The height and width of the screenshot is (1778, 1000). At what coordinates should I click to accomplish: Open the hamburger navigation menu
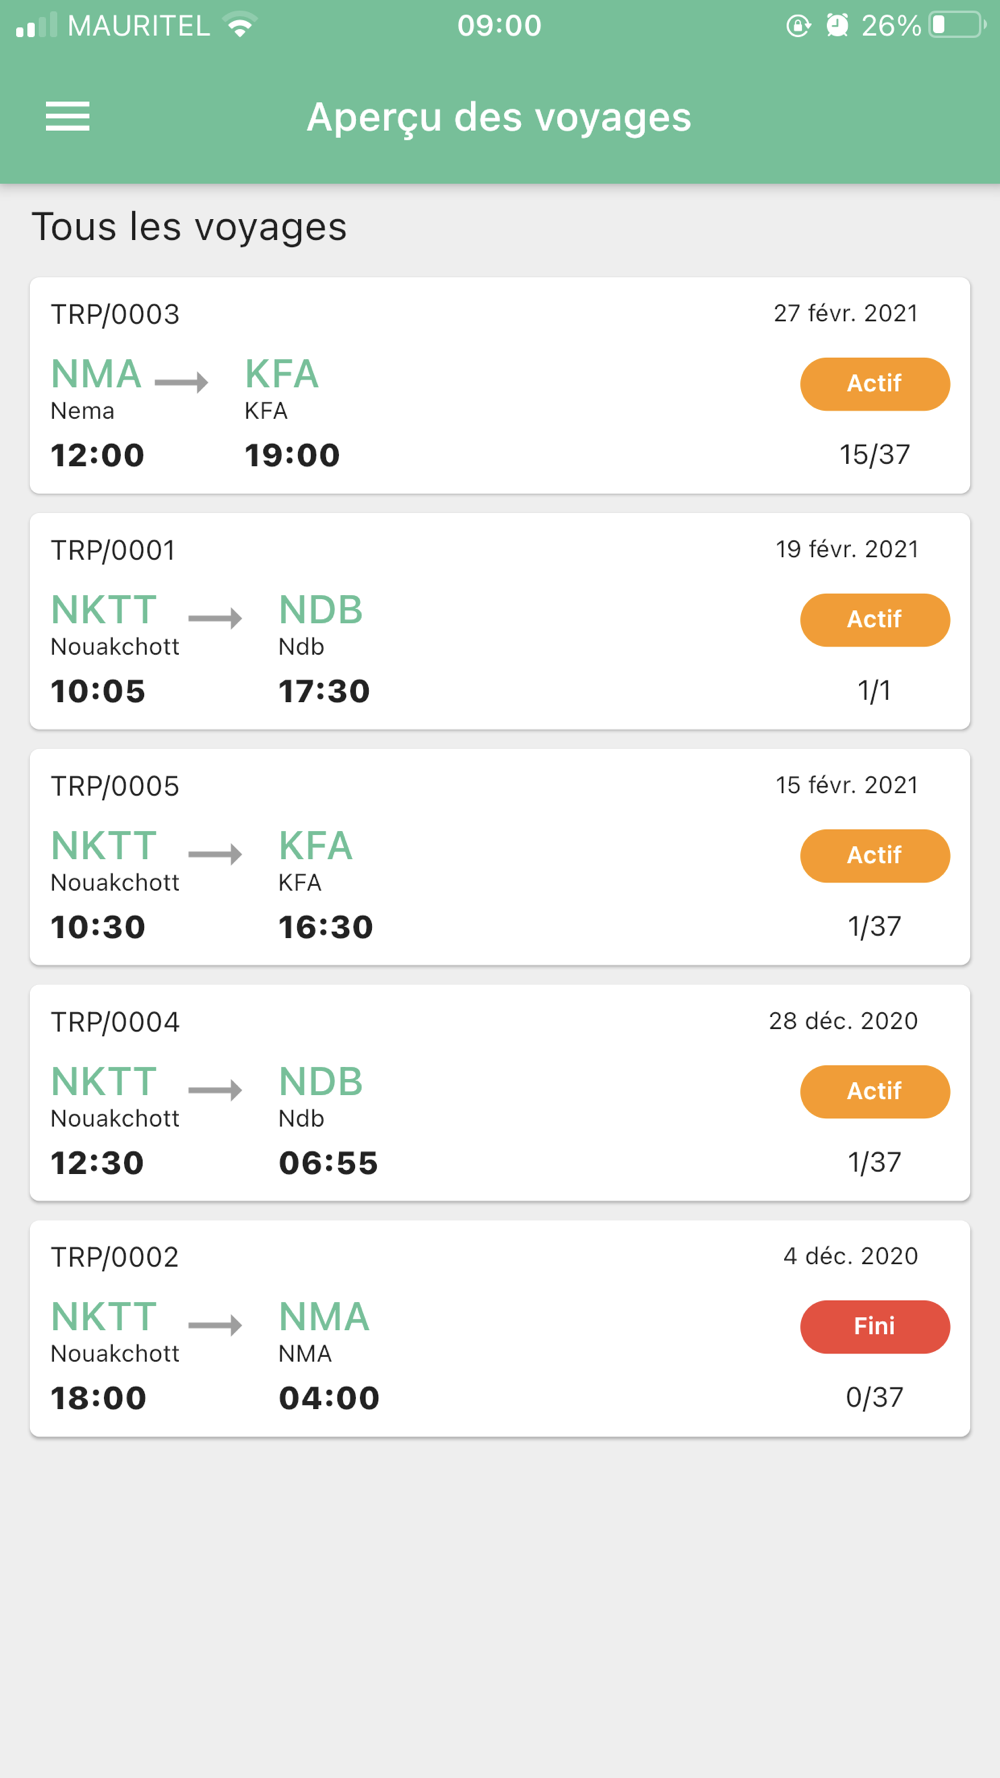tap(68, 117)
